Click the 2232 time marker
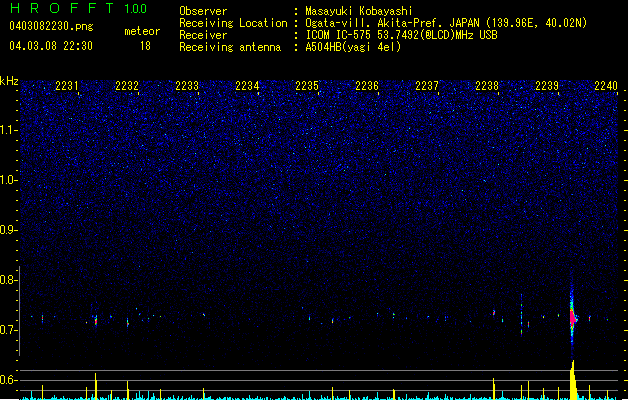 point(127,86)
